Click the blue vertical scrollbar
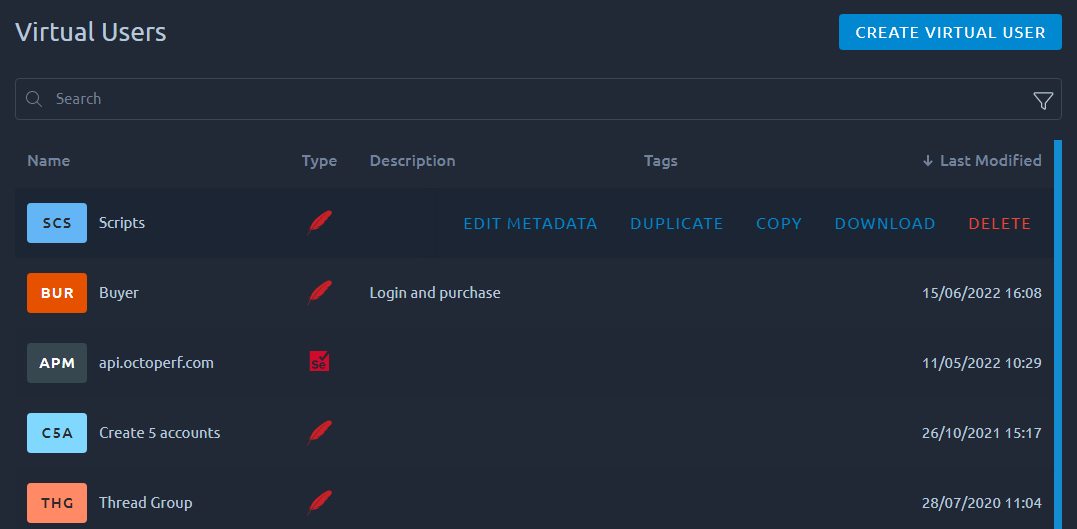 1058,335
